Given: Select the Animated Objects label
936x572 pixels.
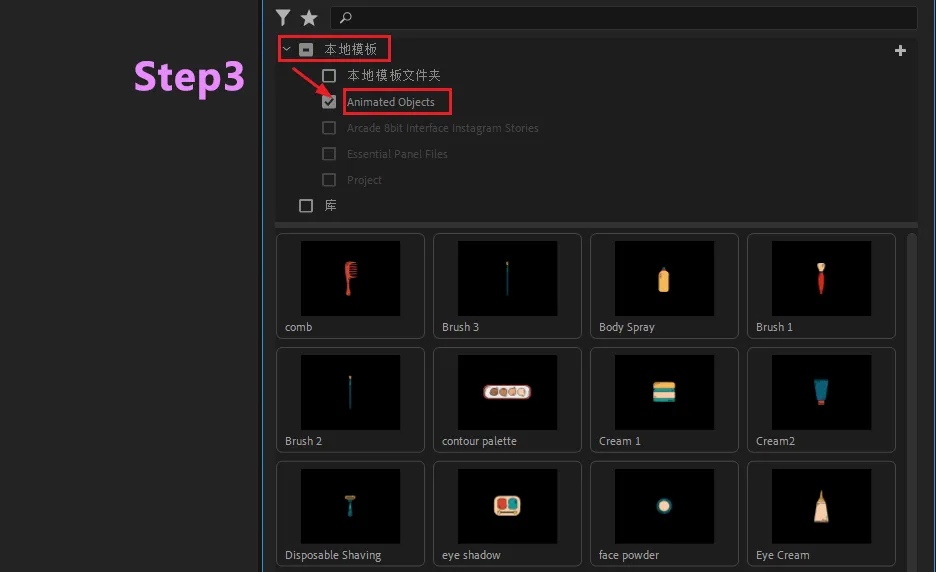Looking at the screenshot, I should tap(391, 102).
